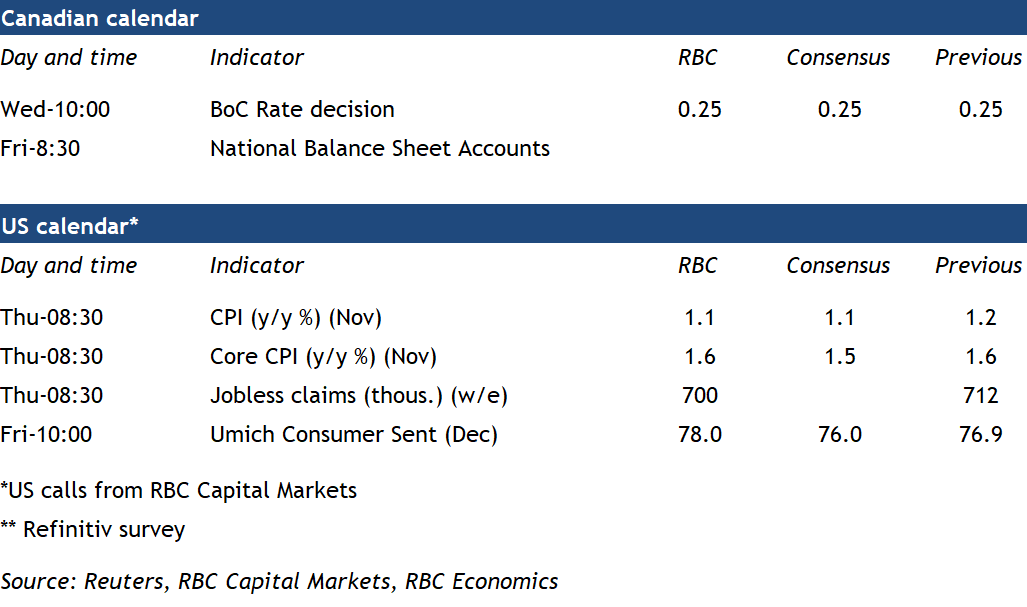Click the 1.5 Core CPI consensus value
Screen dimensions: 1027x607
click(x=840, y=357)
